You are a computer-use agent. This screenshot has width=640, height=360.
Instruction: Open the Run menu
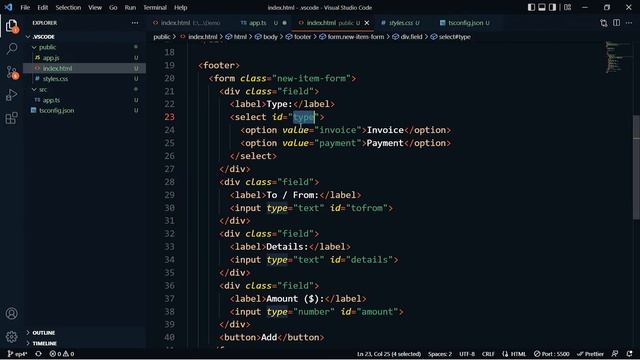[x=130, y=7]
